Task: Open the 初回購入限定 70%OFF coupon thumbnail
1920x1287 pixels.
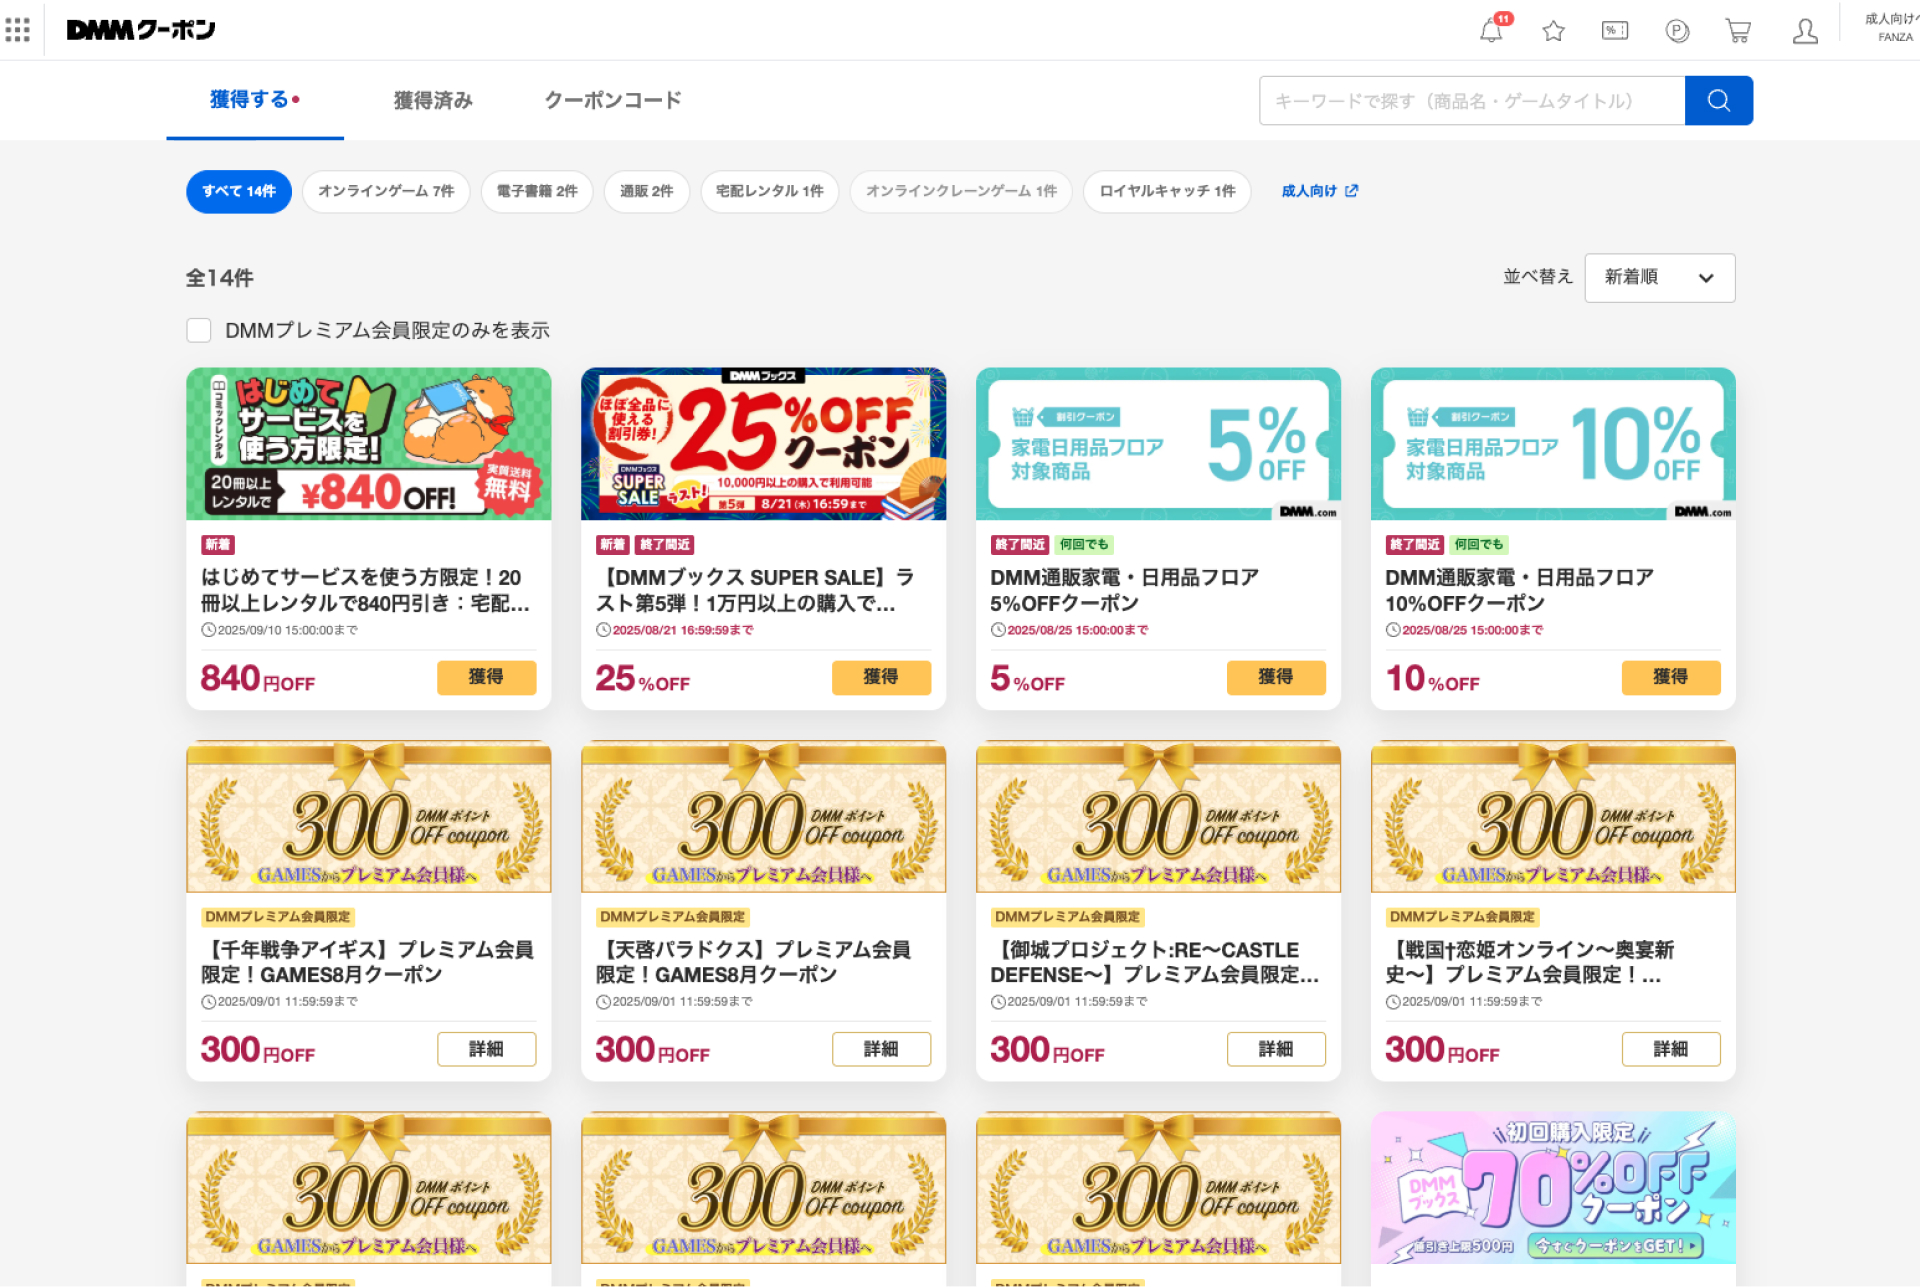Action: click(x=1553, y=1188)
